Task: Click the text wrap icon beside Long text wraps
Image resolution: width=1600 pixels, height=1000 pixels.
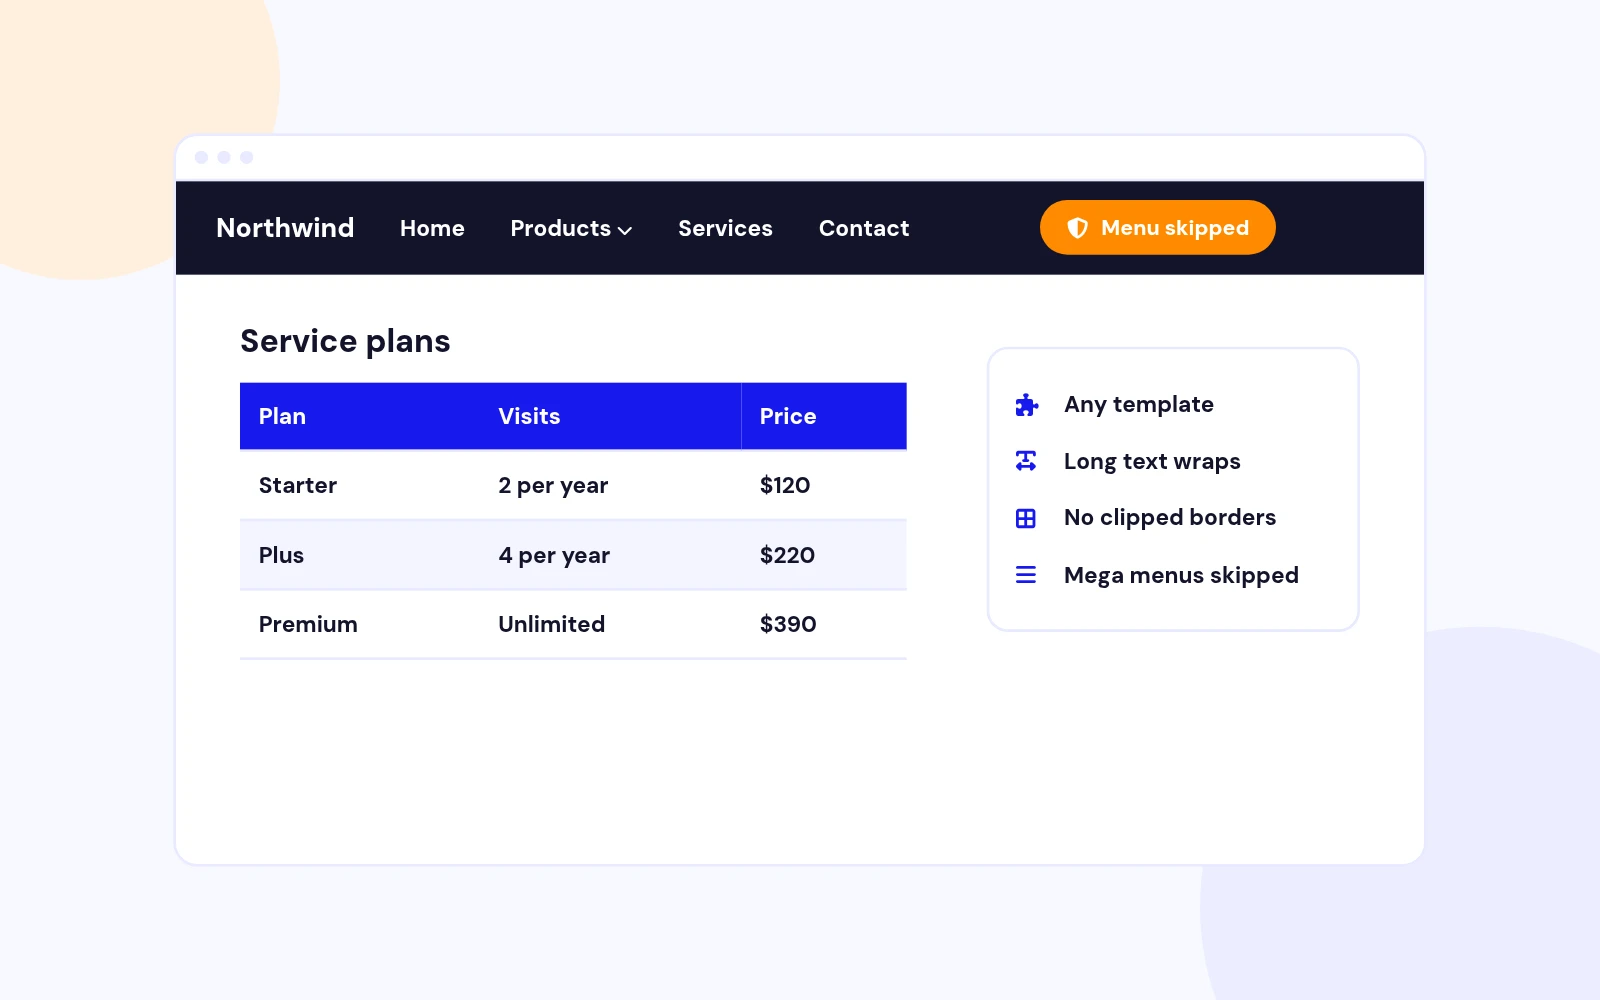Action: pyautogui.click(x=1026, y=461)
